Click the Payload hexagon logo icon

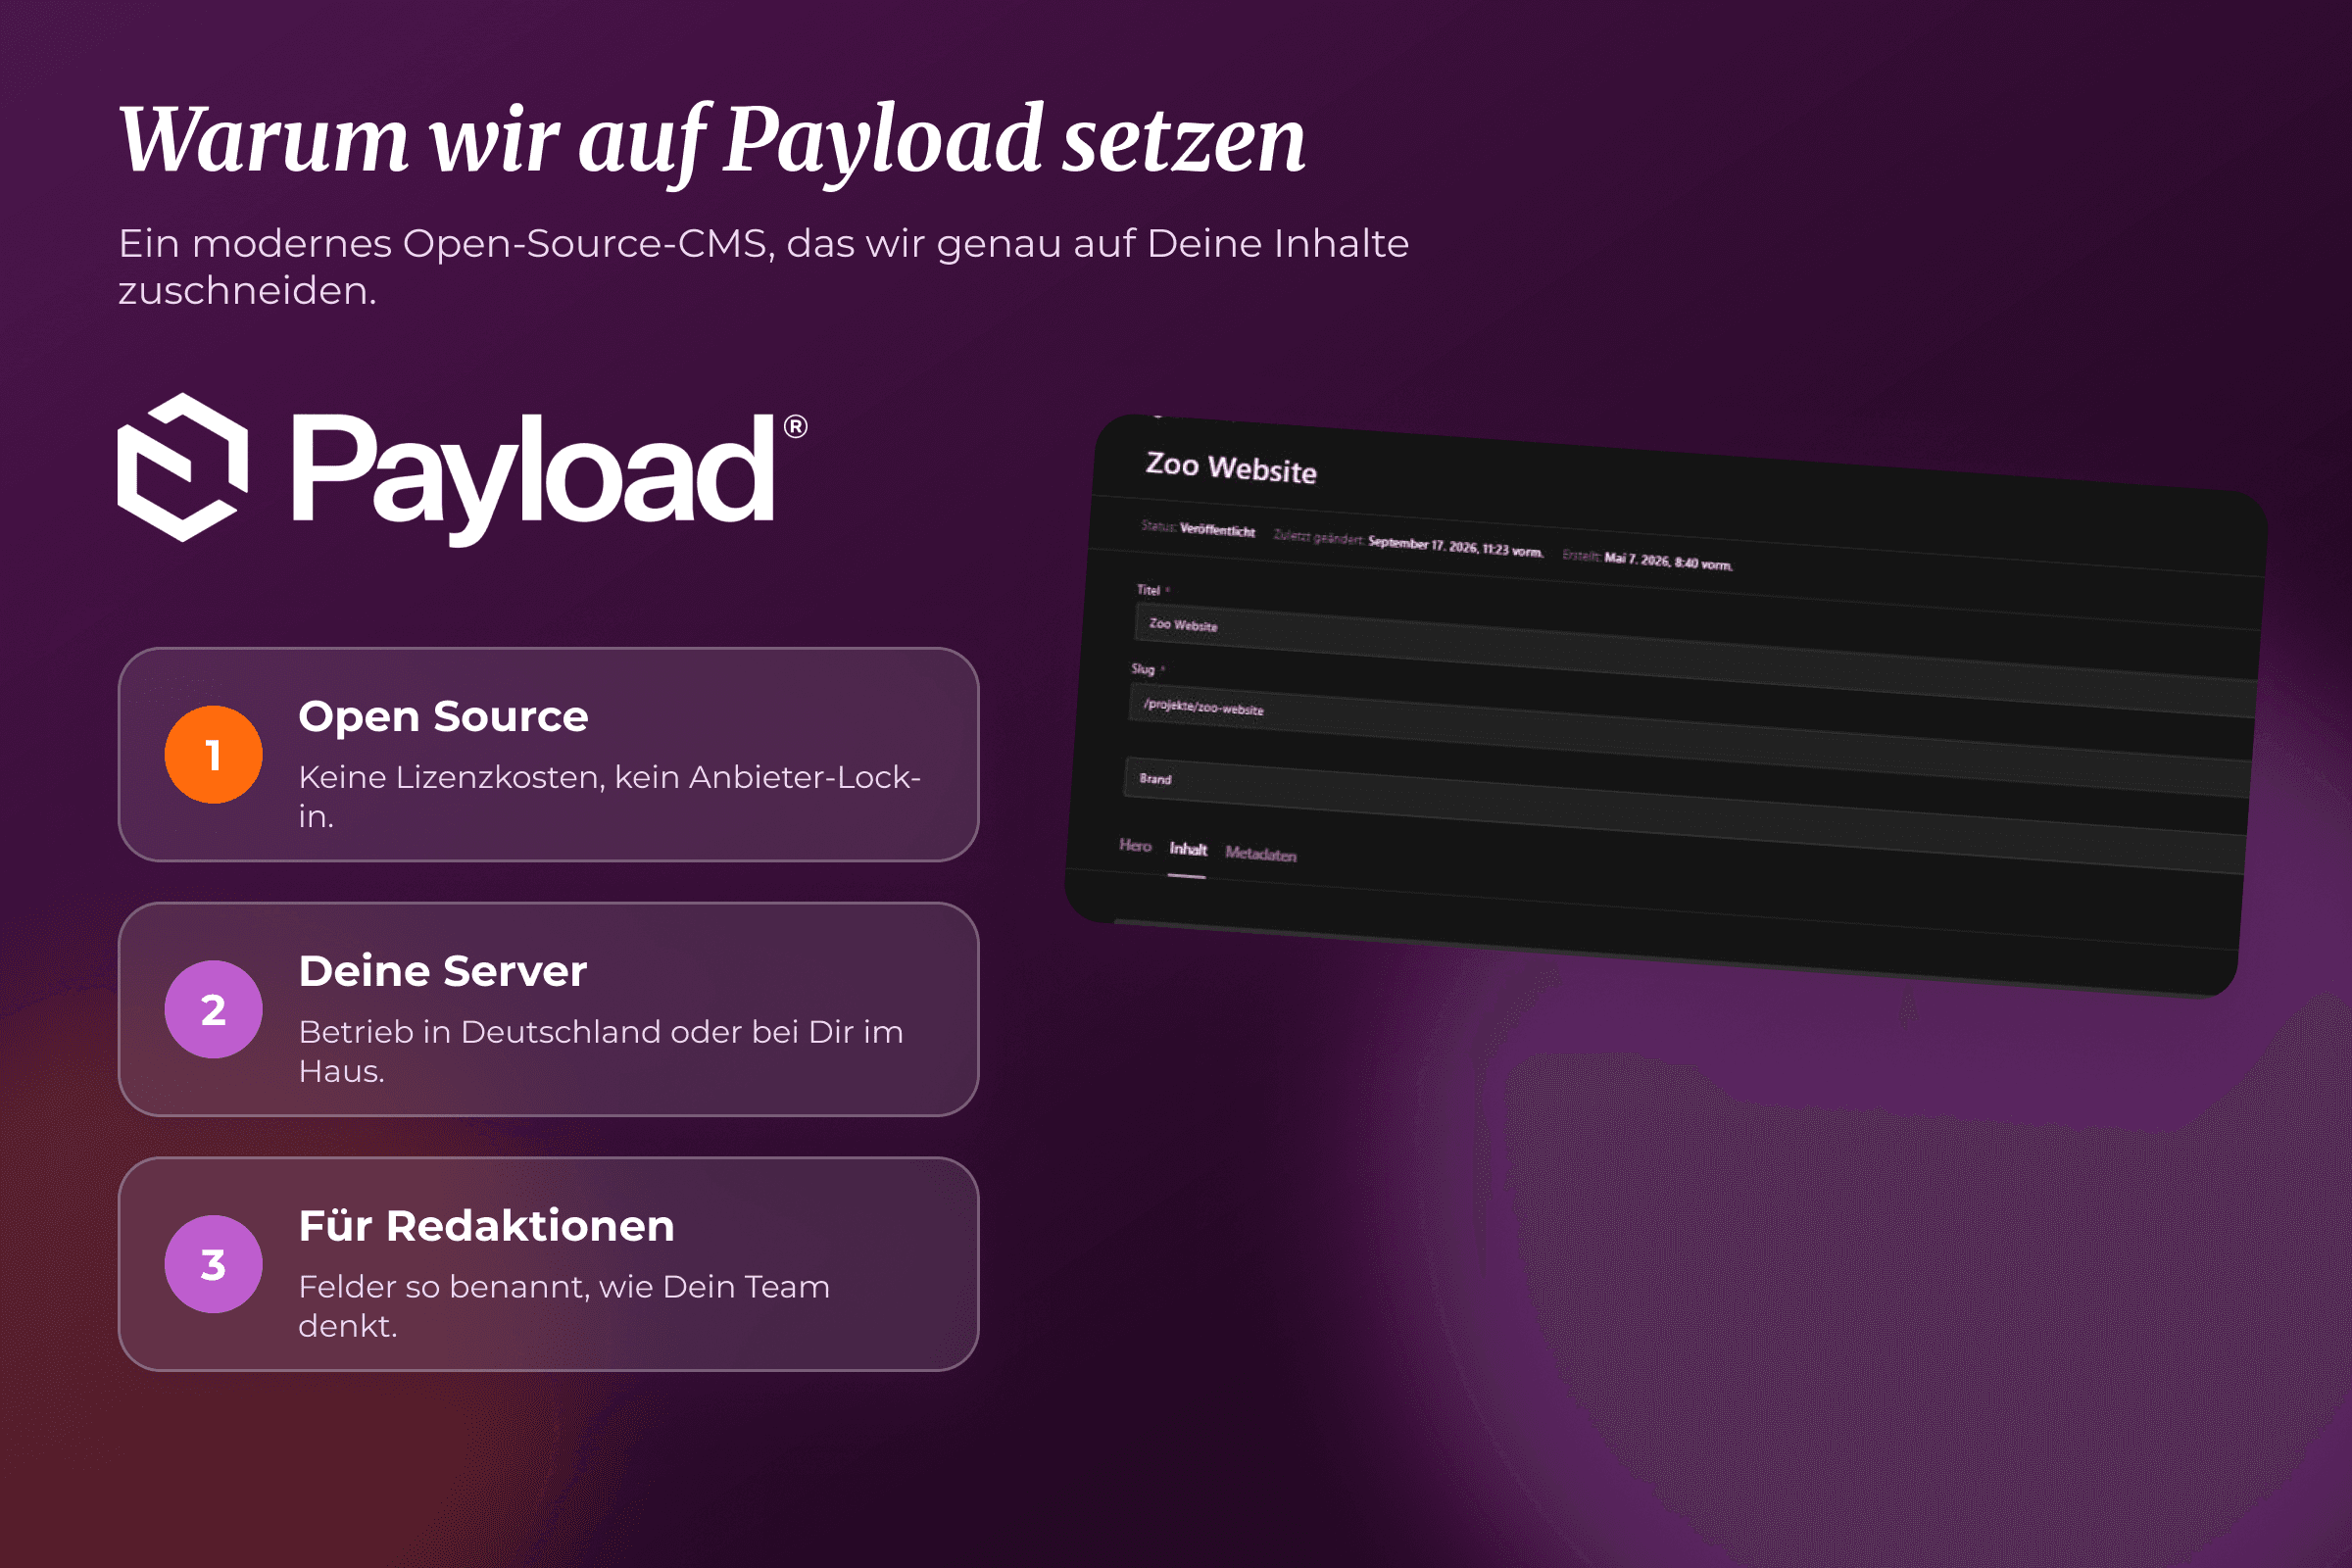tap(183, 467)
